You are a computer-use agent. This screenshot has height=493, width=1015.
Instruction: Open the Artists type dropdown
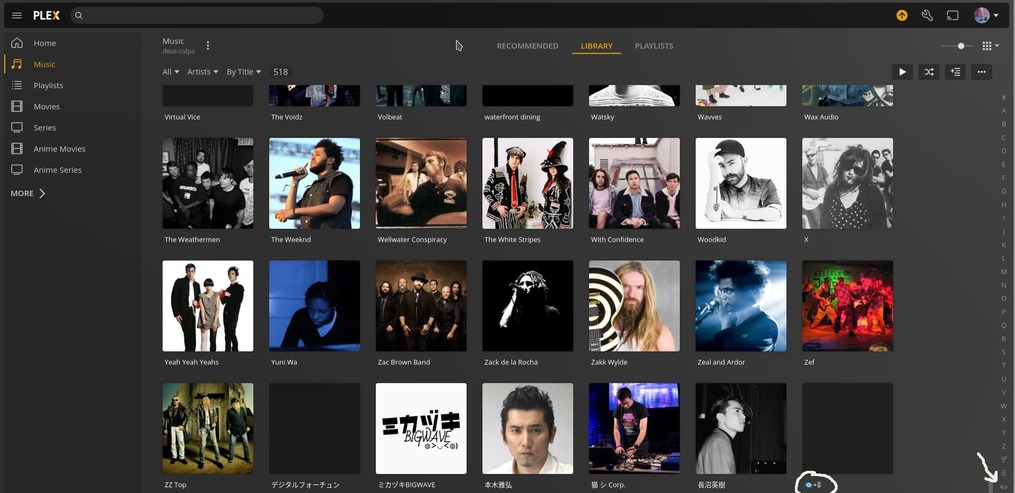(x=203, y=72)
